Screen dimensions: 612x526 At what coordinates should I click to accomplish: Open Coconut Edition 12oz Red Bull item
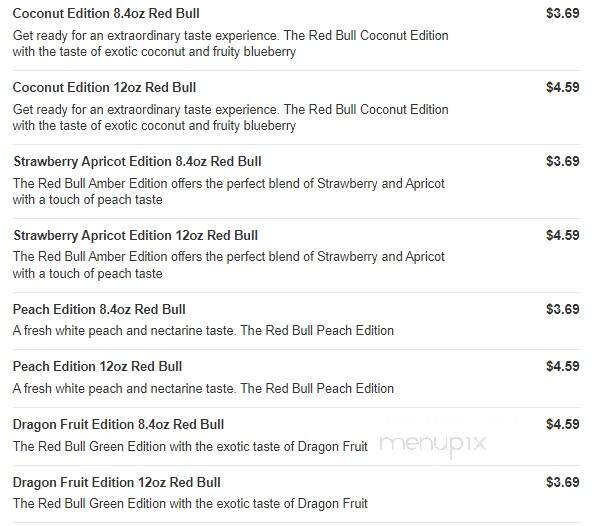coord(104,87)
